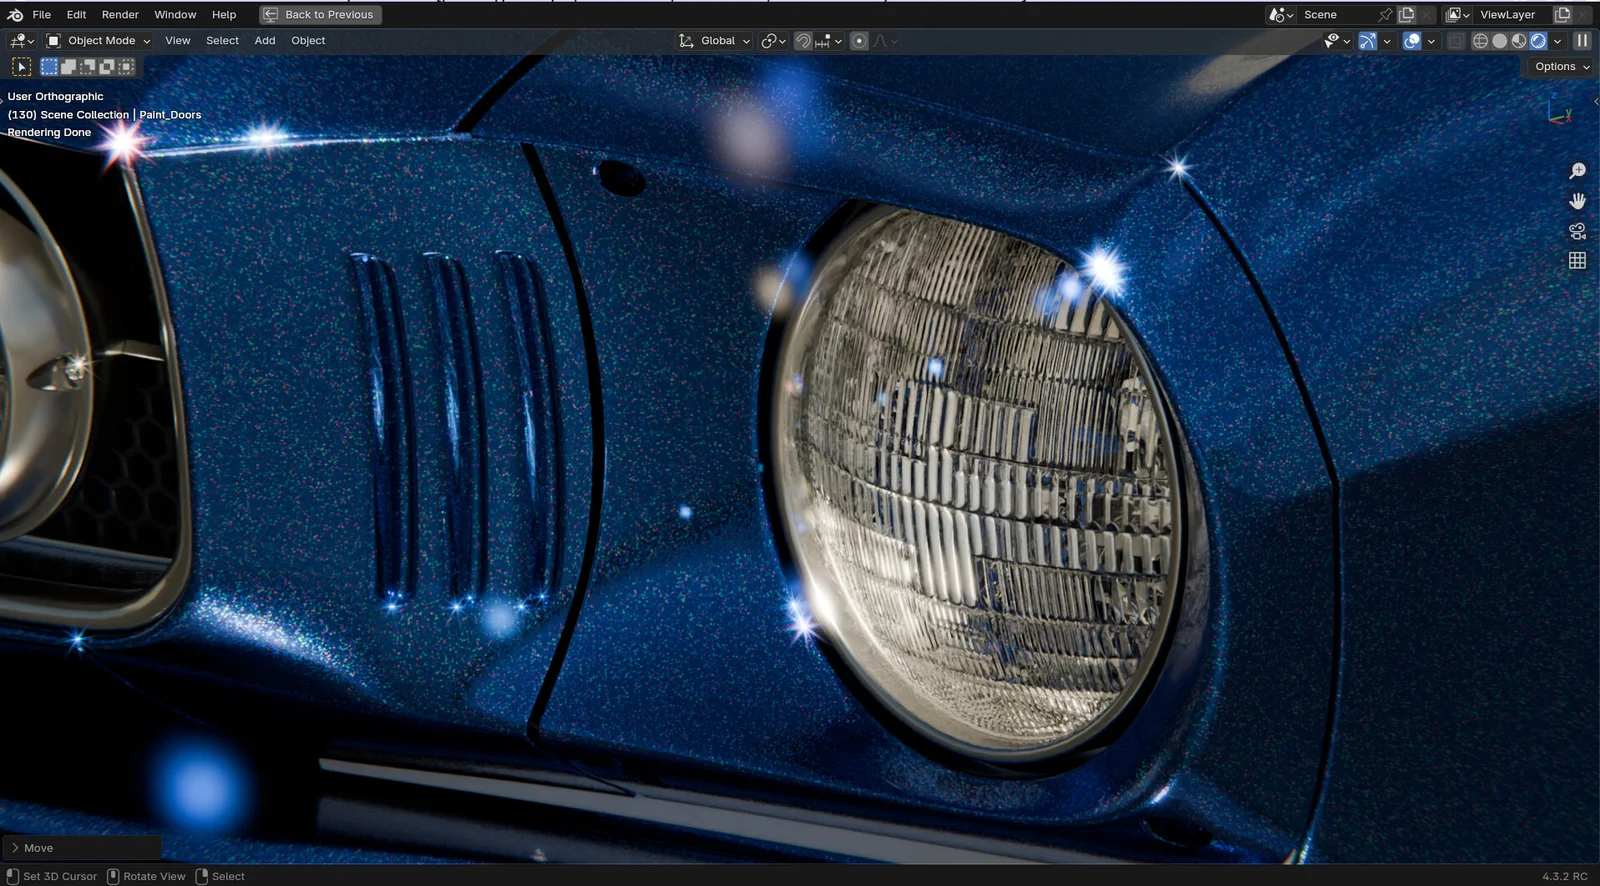Pause the viewport render preview

coord(1582,41)
